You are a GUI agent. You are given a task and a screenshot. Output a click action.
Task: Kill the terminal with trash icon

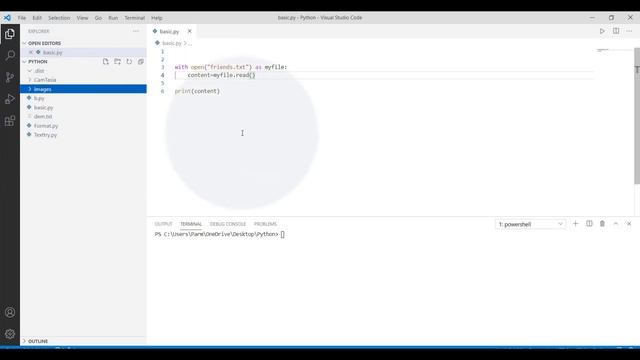[602, 224]
